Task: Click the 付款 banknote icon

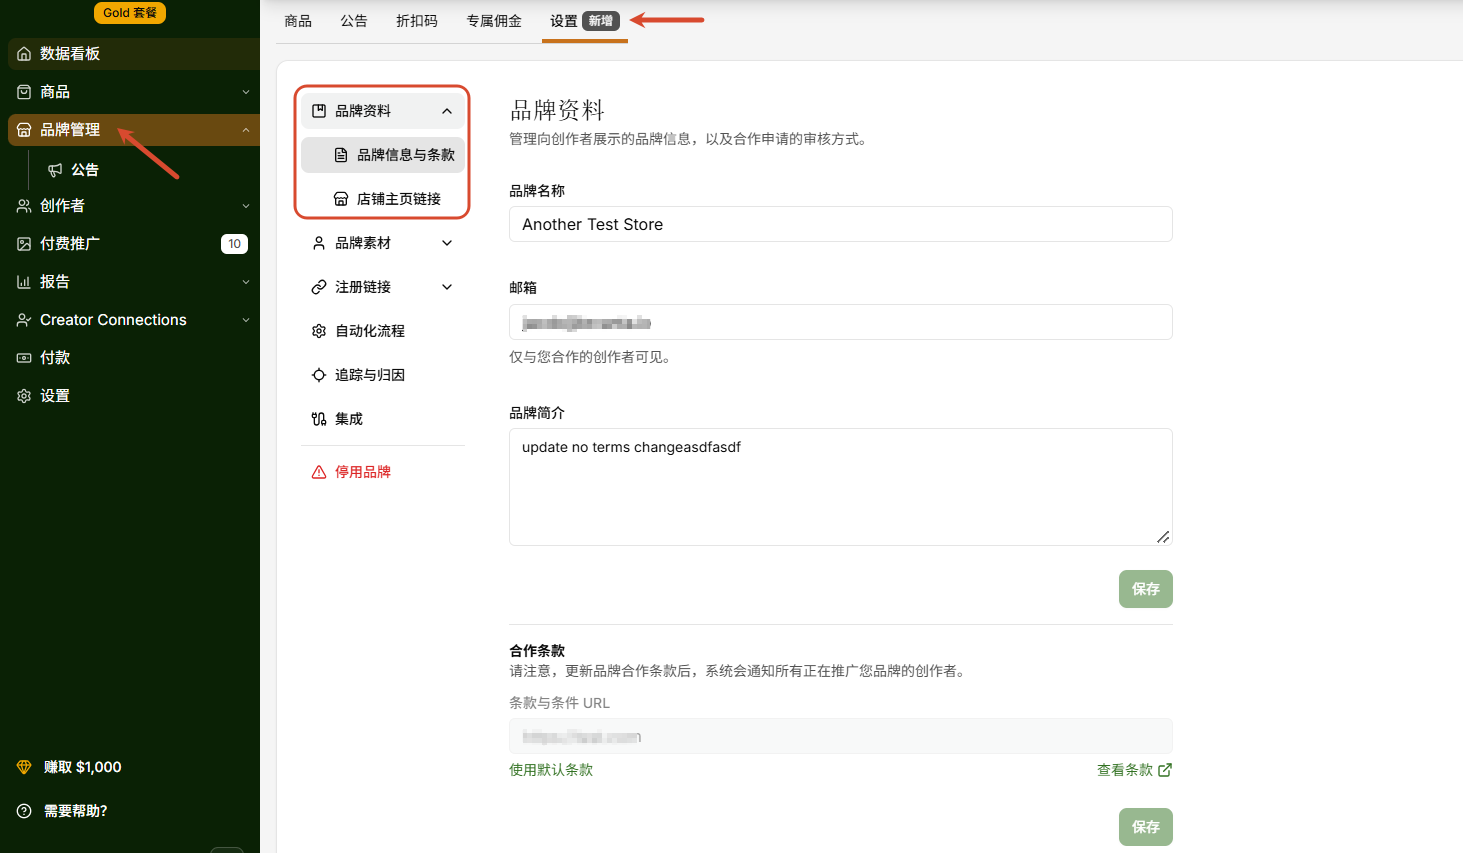Action: [x=24, y=358]
